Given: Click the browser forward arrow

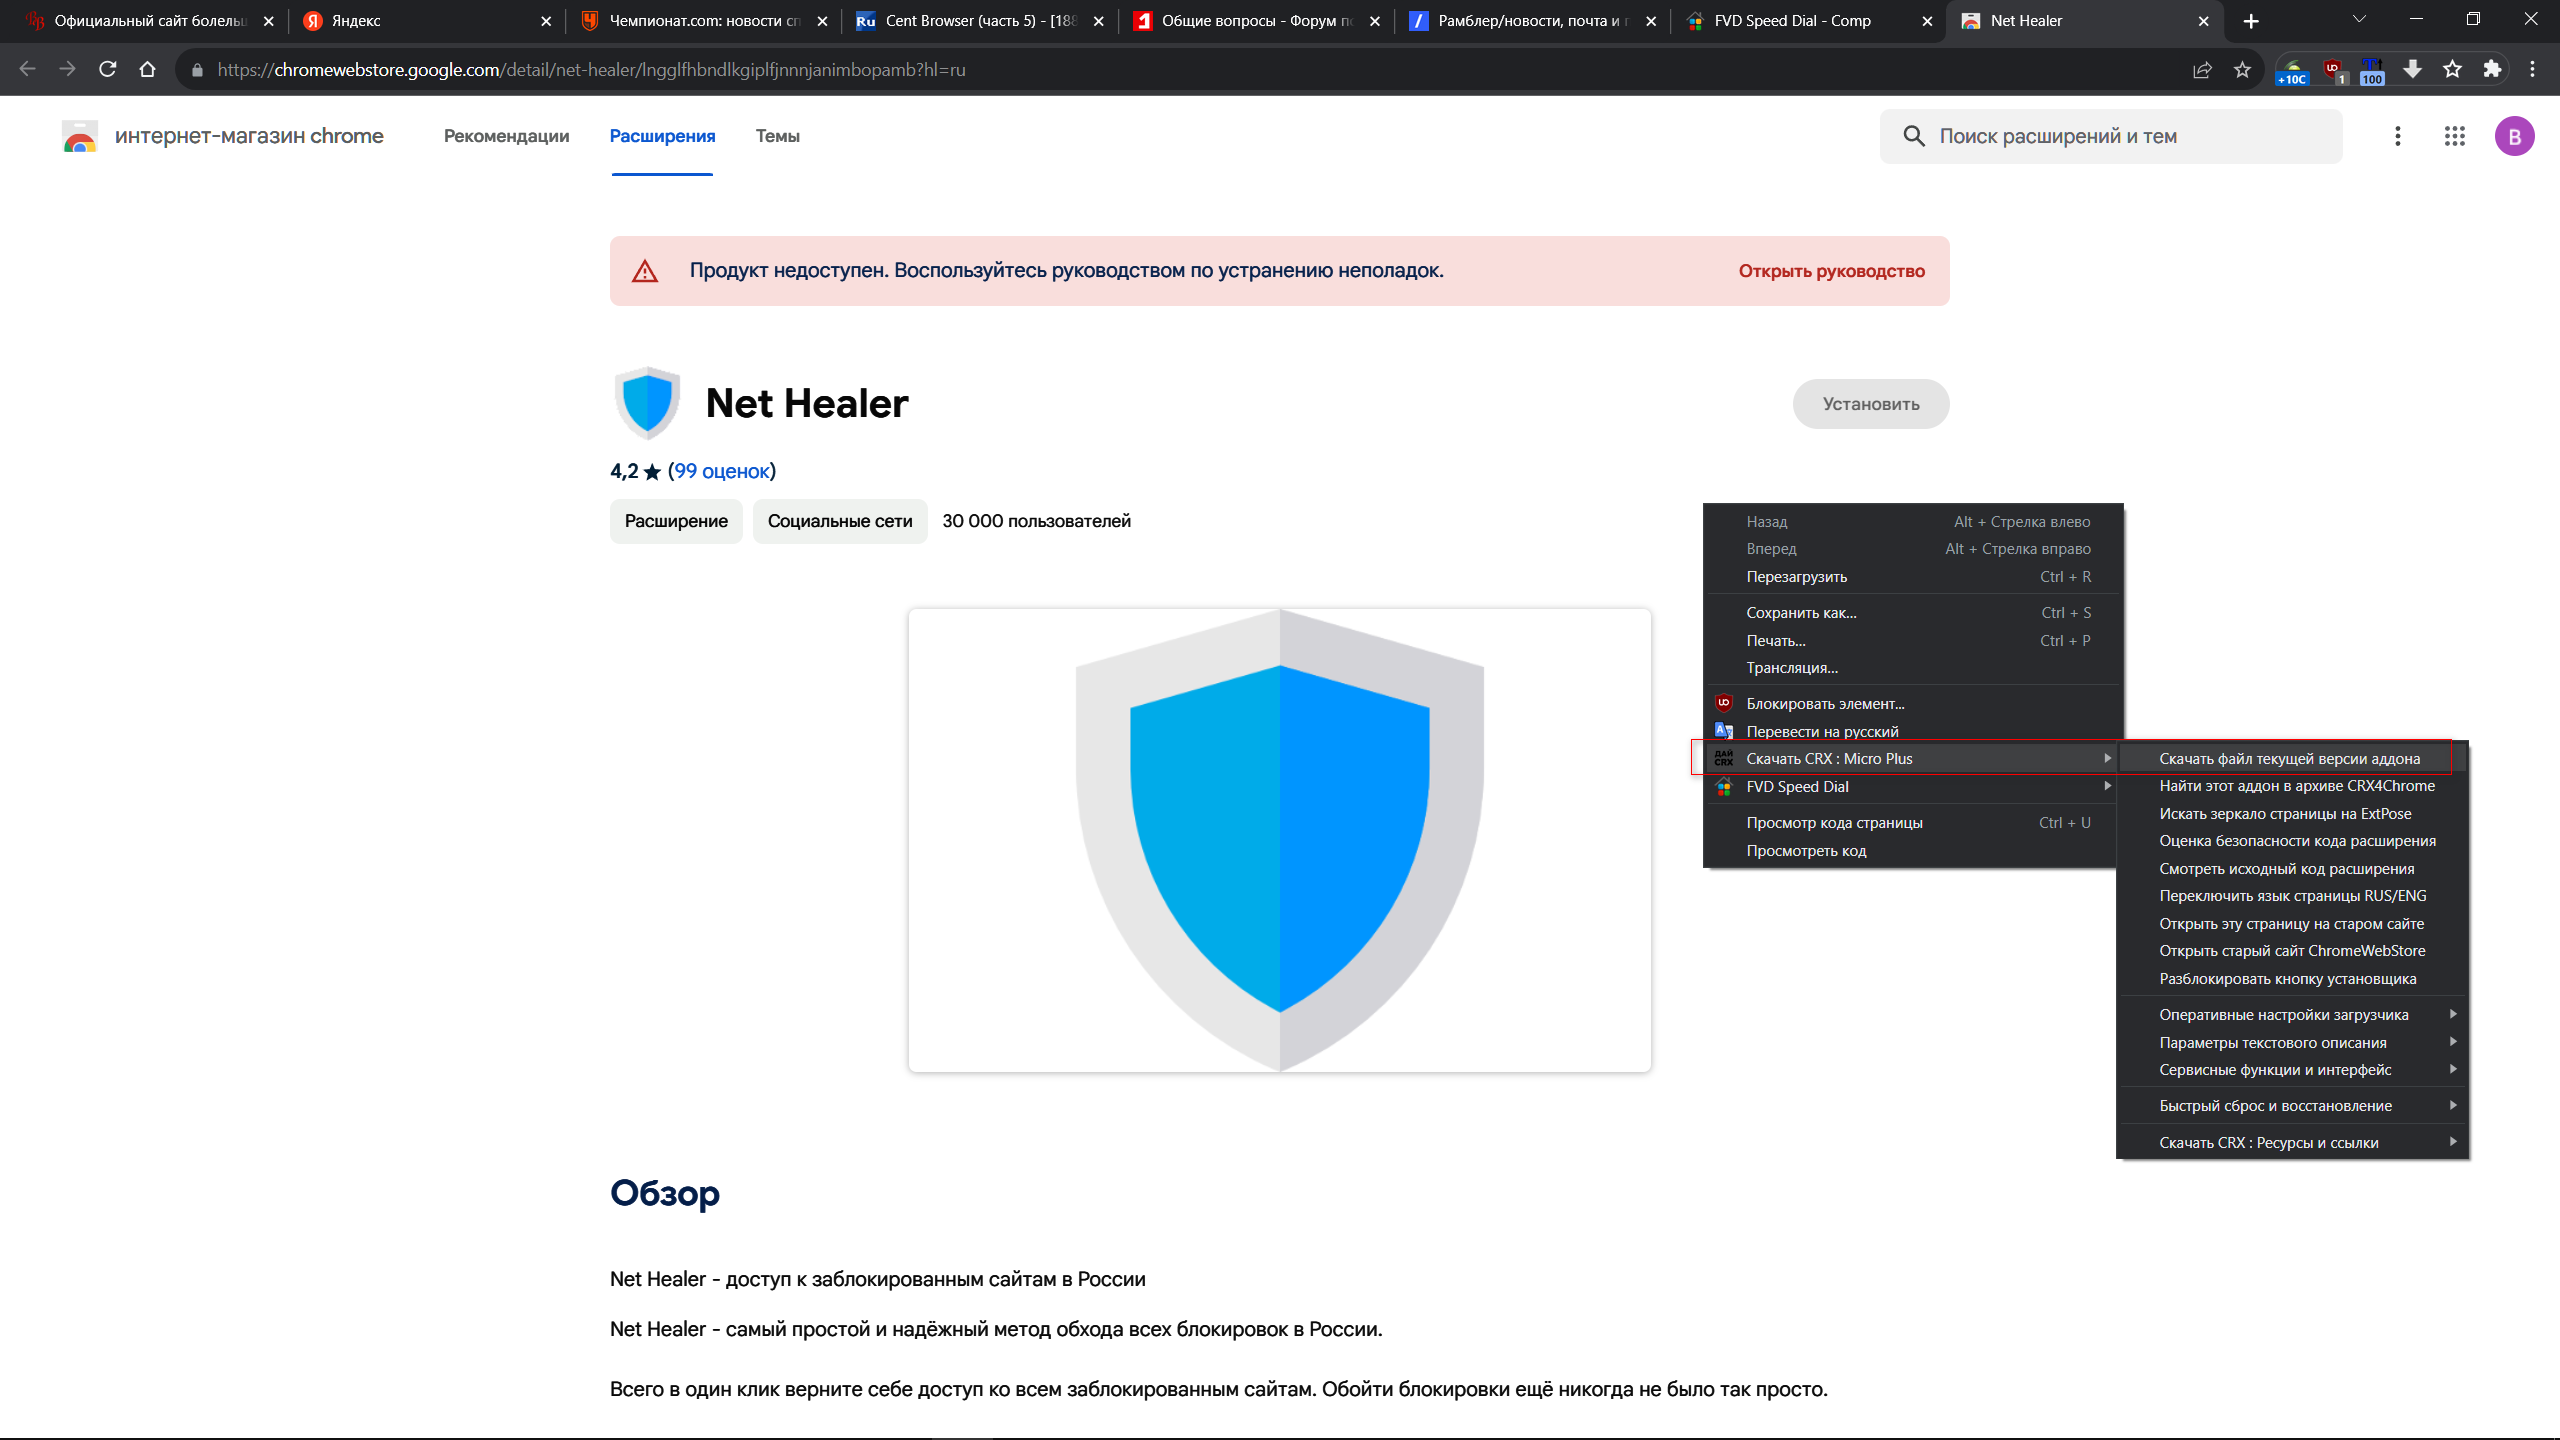Looking at the screenshot, I should pyautogui.click(x=68, y=69).
